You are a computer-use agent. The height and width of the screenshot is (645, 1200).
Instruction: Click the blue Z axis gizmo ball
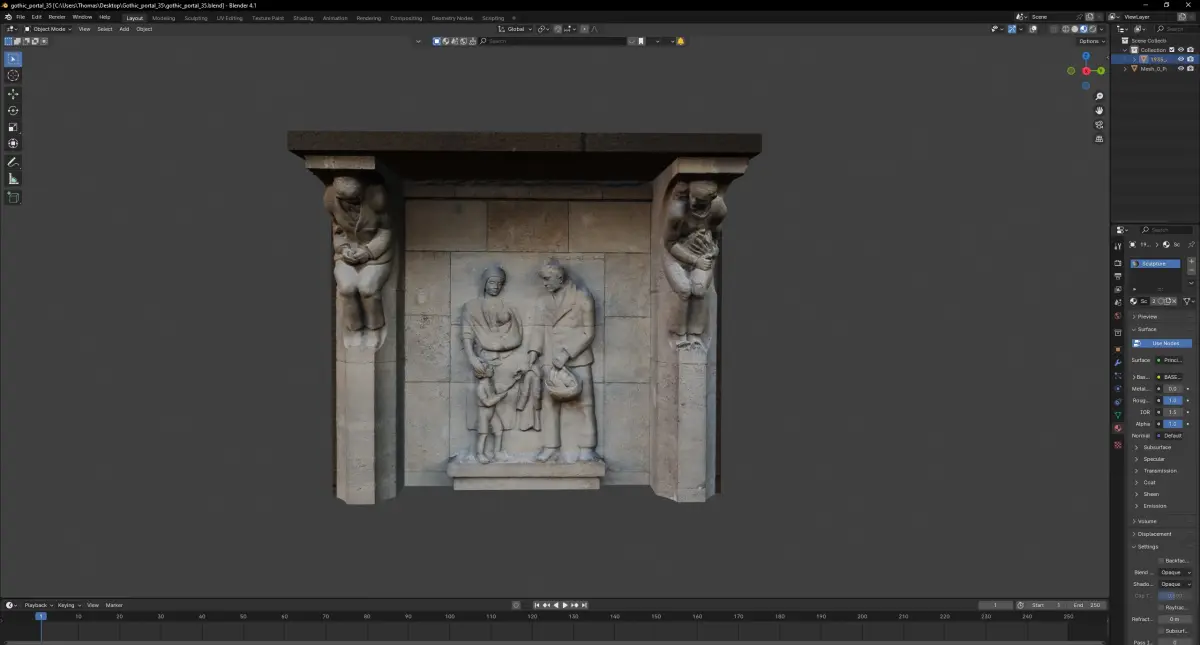pyautogui.click(x=1086, y=56)
